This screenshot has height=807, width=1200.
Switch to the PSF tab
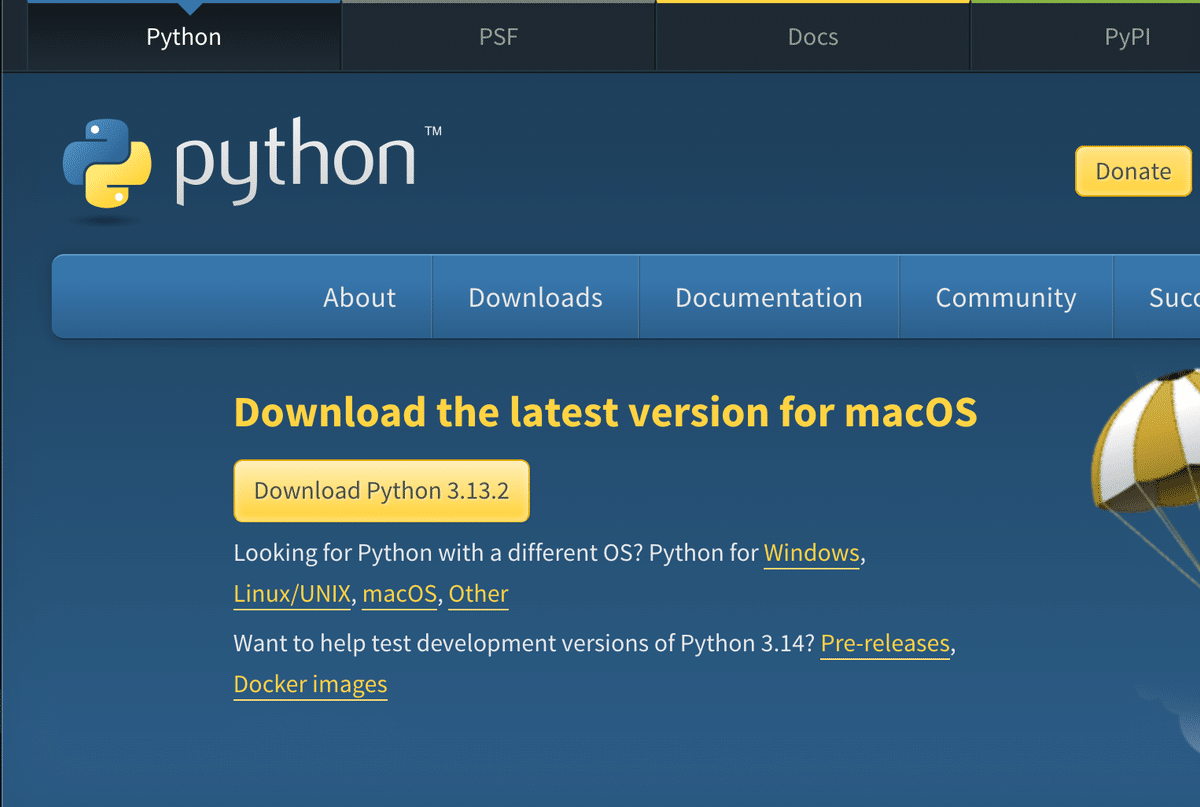point(498,38)
